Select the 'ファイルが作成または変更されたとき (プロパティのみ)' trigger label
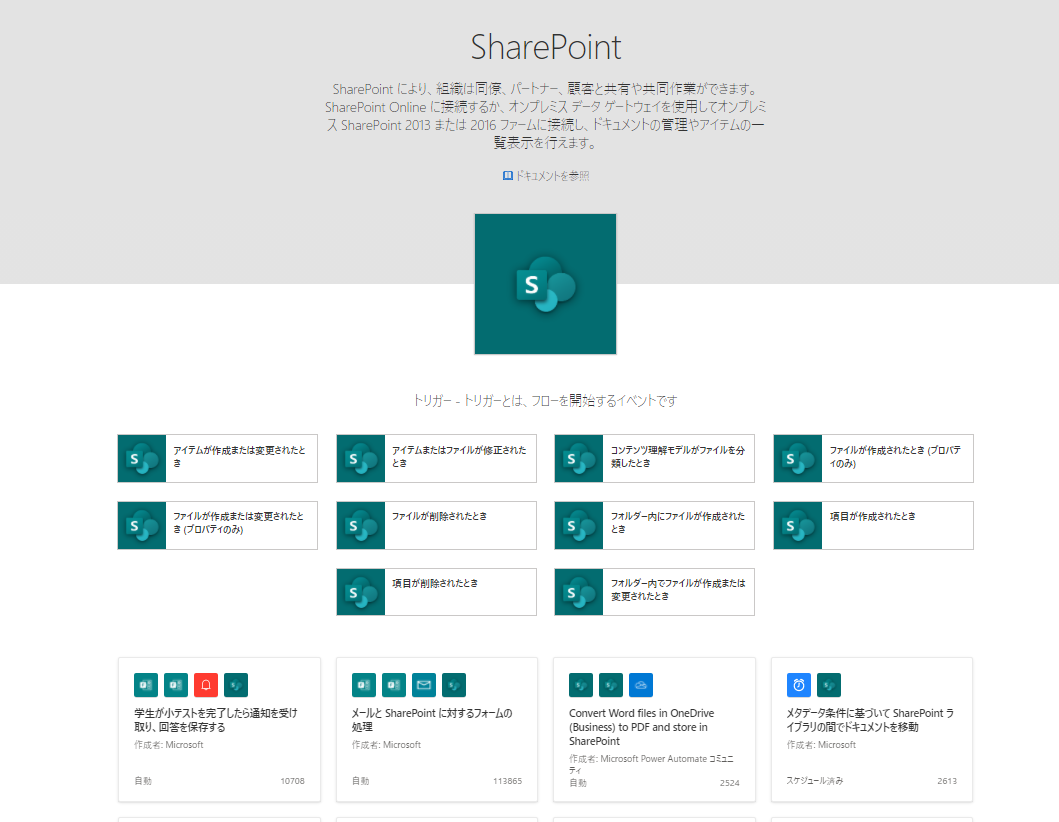1059x822 pixels. (238, 523)
